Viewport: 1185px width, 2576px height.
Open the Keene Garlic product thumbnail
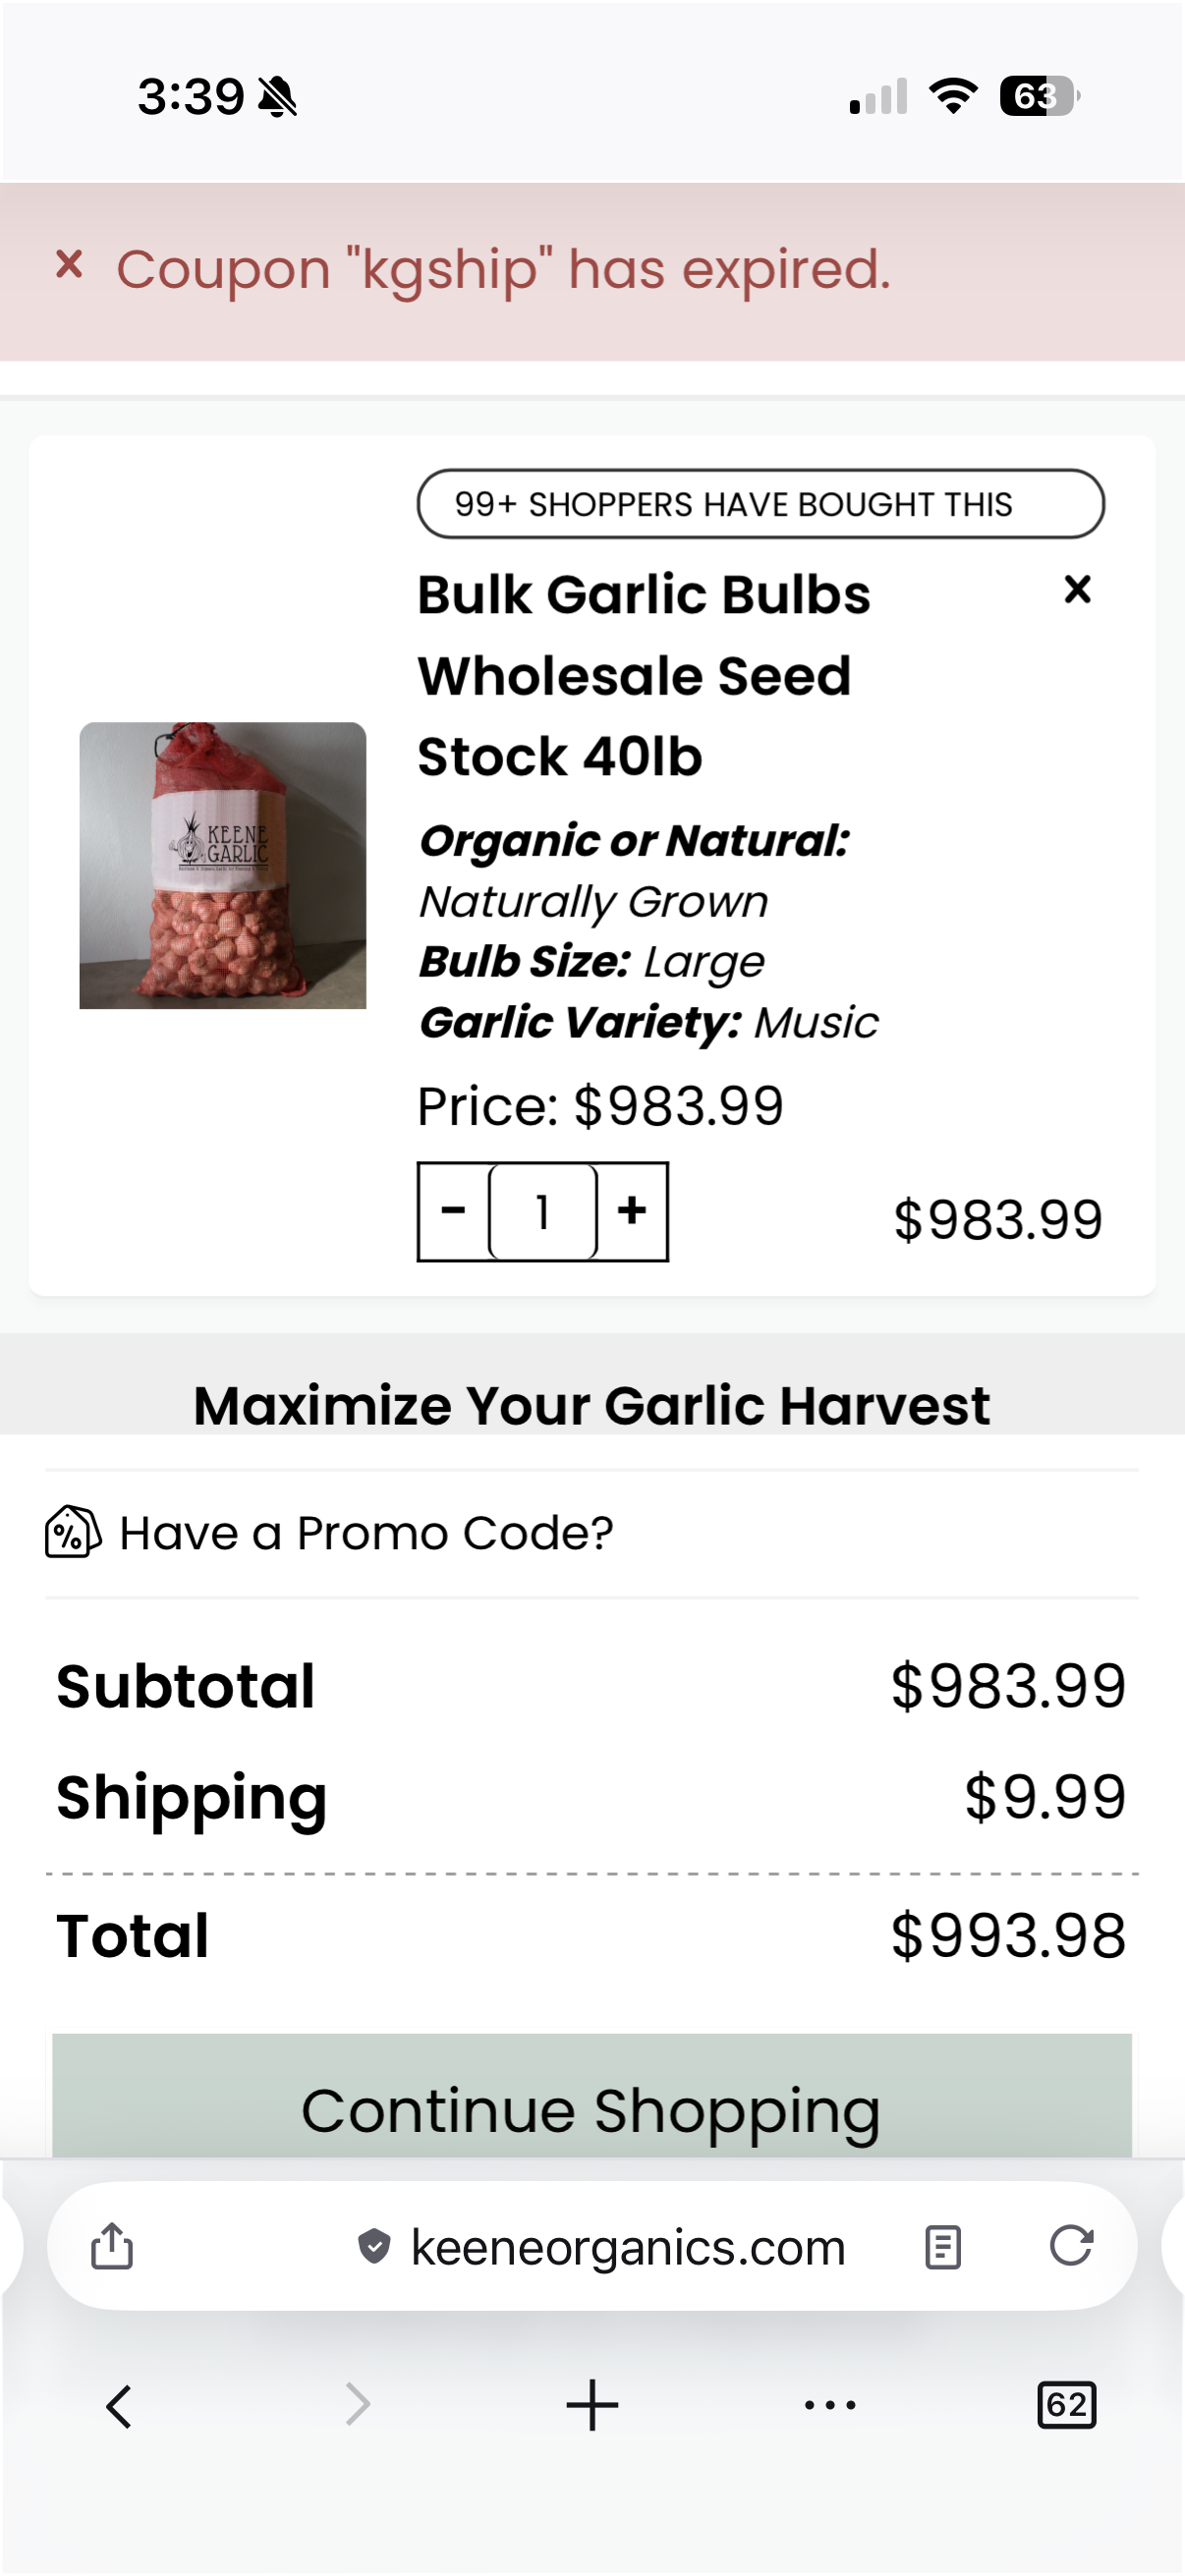[x=222, y=865]
